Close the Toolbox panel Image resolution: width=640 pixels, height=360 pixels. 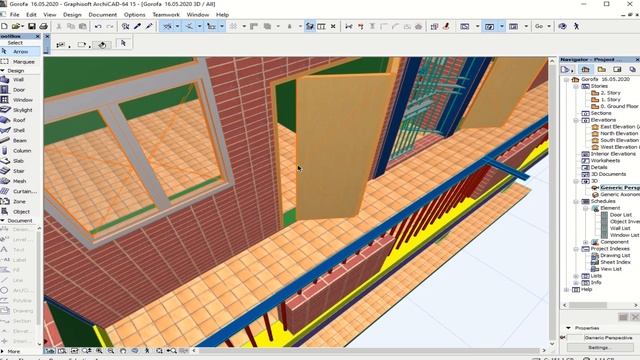pyautogui.click(x=38, y=36)
